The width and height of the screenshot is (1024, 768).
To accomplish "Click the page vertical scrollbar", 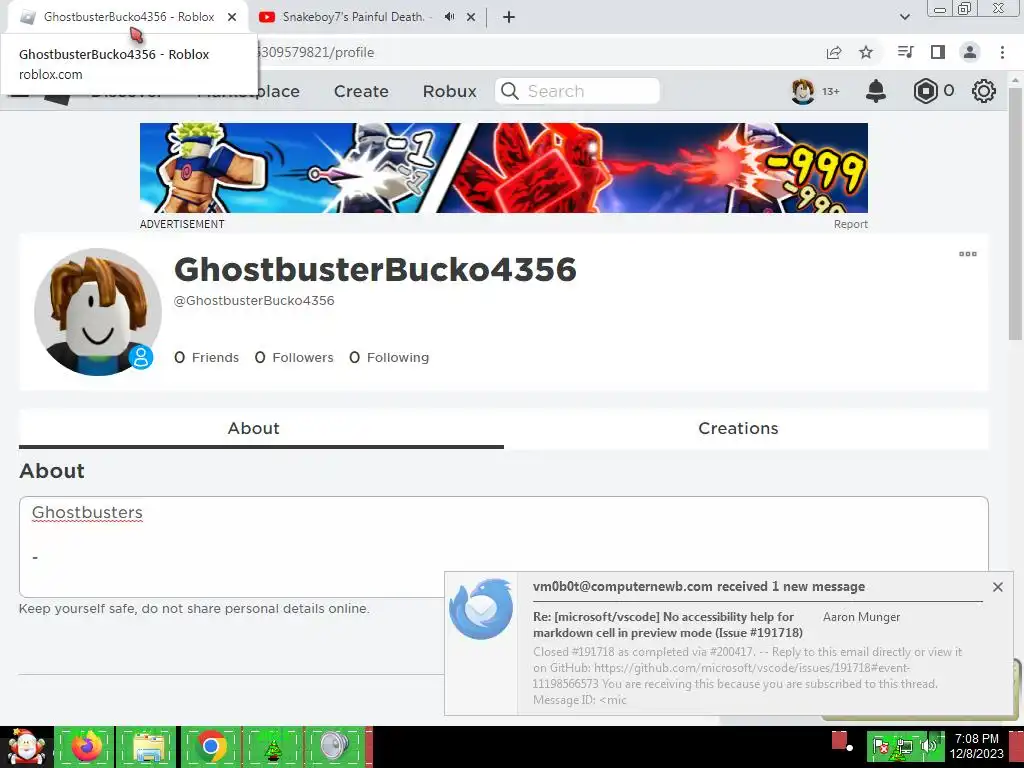I will pos(1016,216).
